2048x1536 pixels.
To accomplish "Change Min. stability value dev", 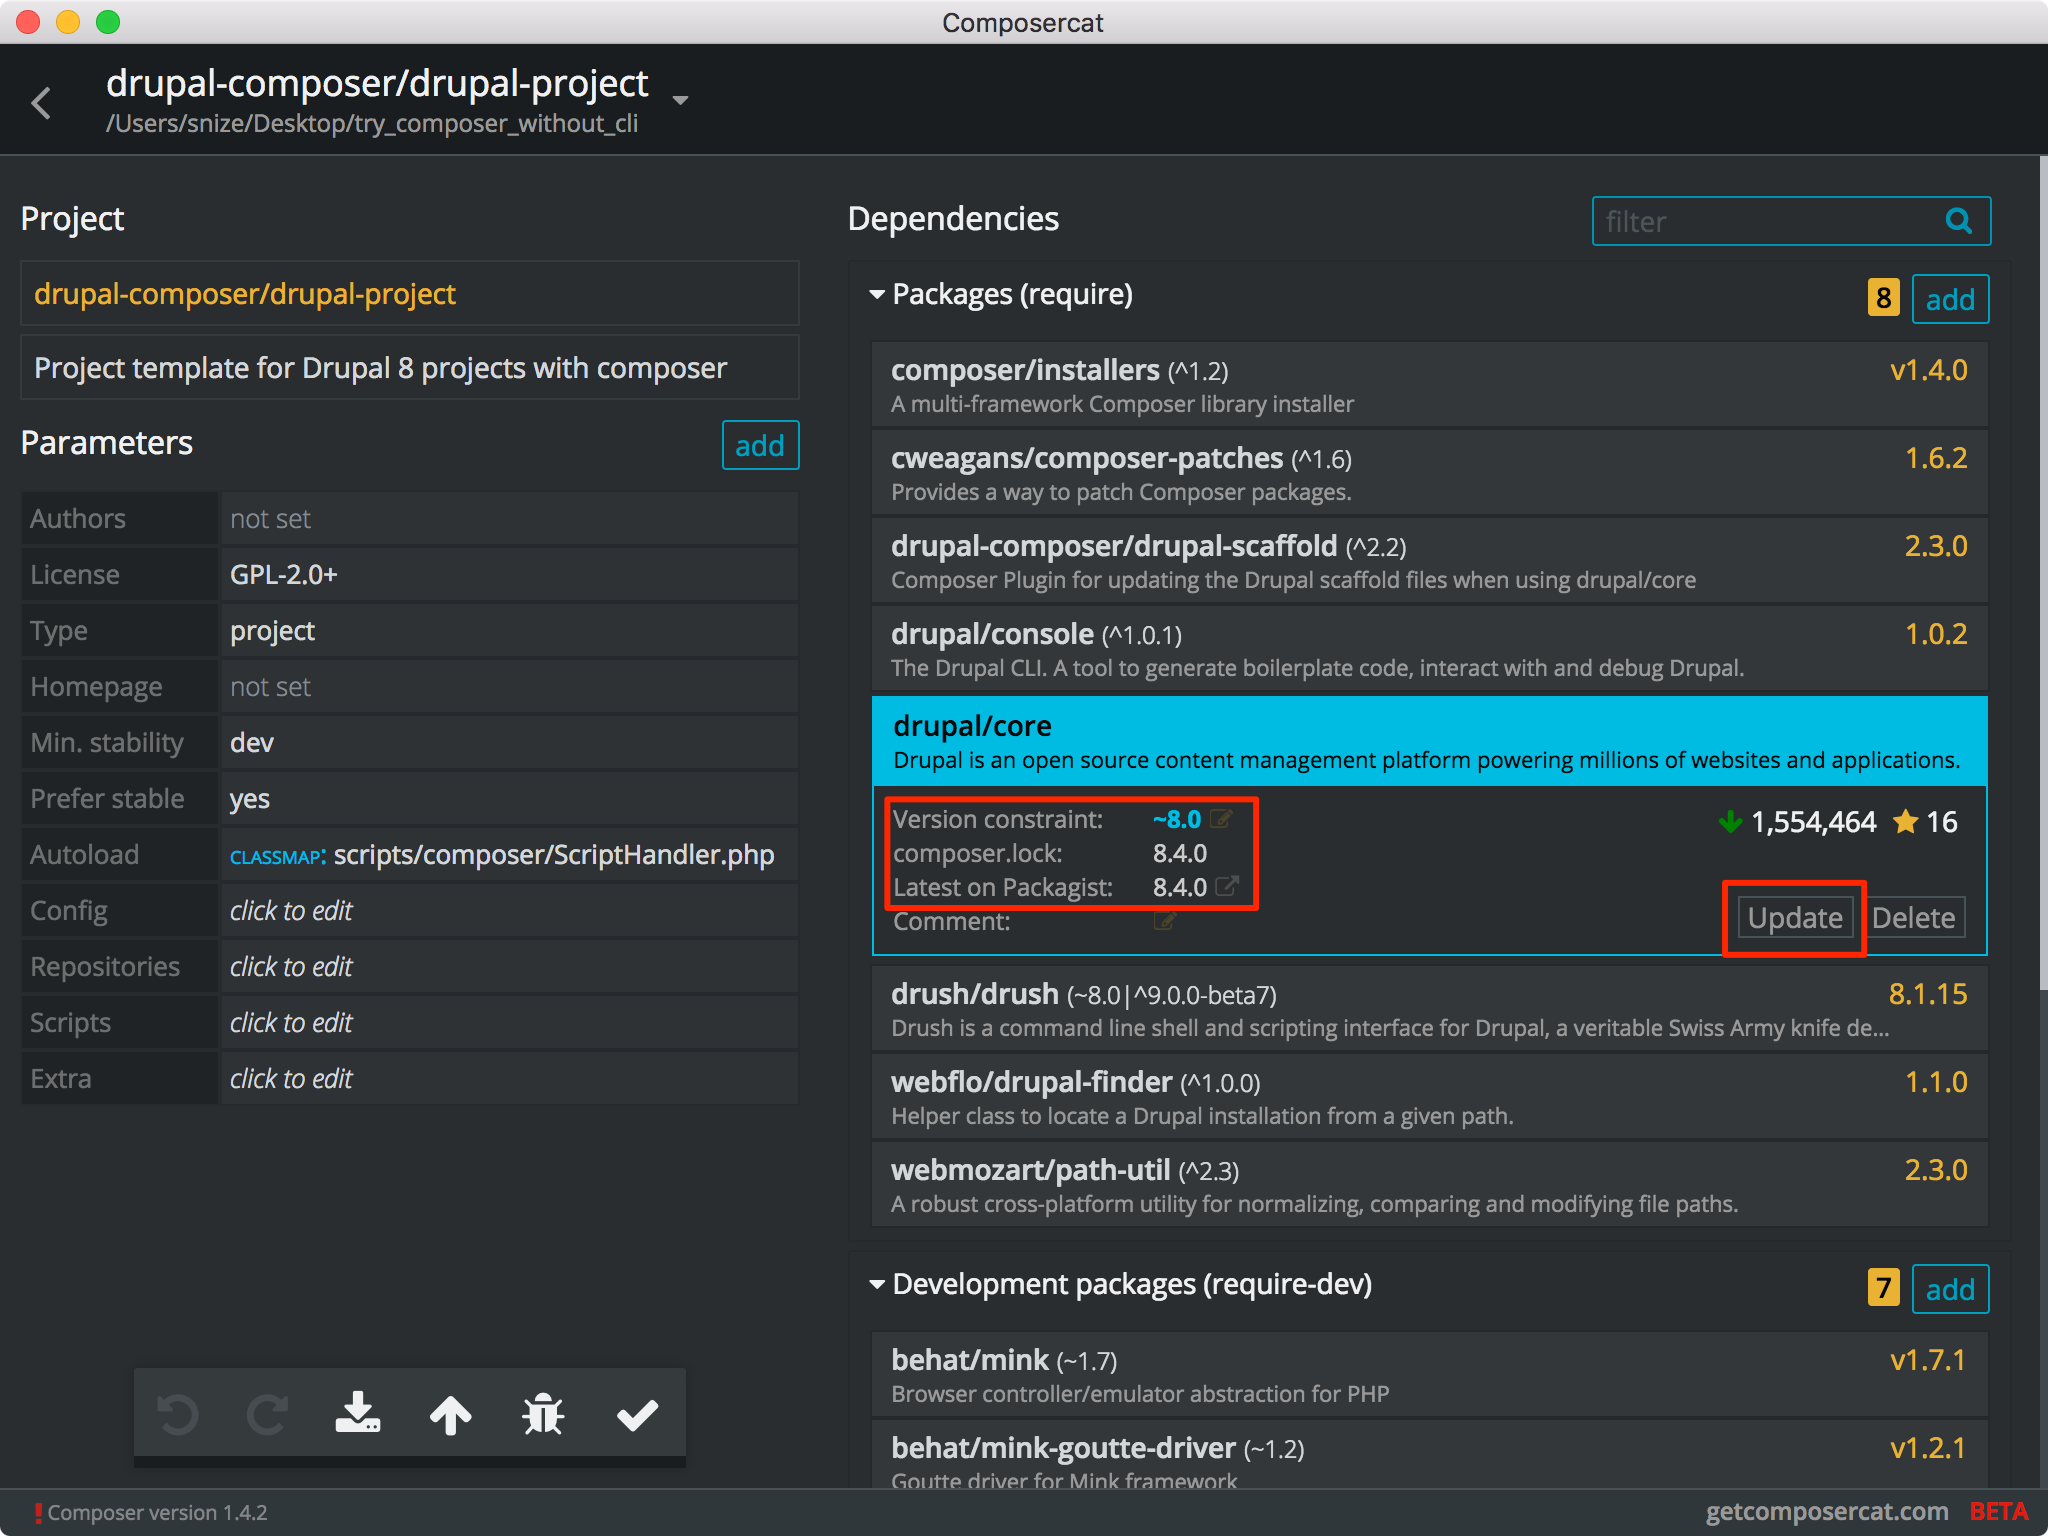I will click(x=509, y=742).
